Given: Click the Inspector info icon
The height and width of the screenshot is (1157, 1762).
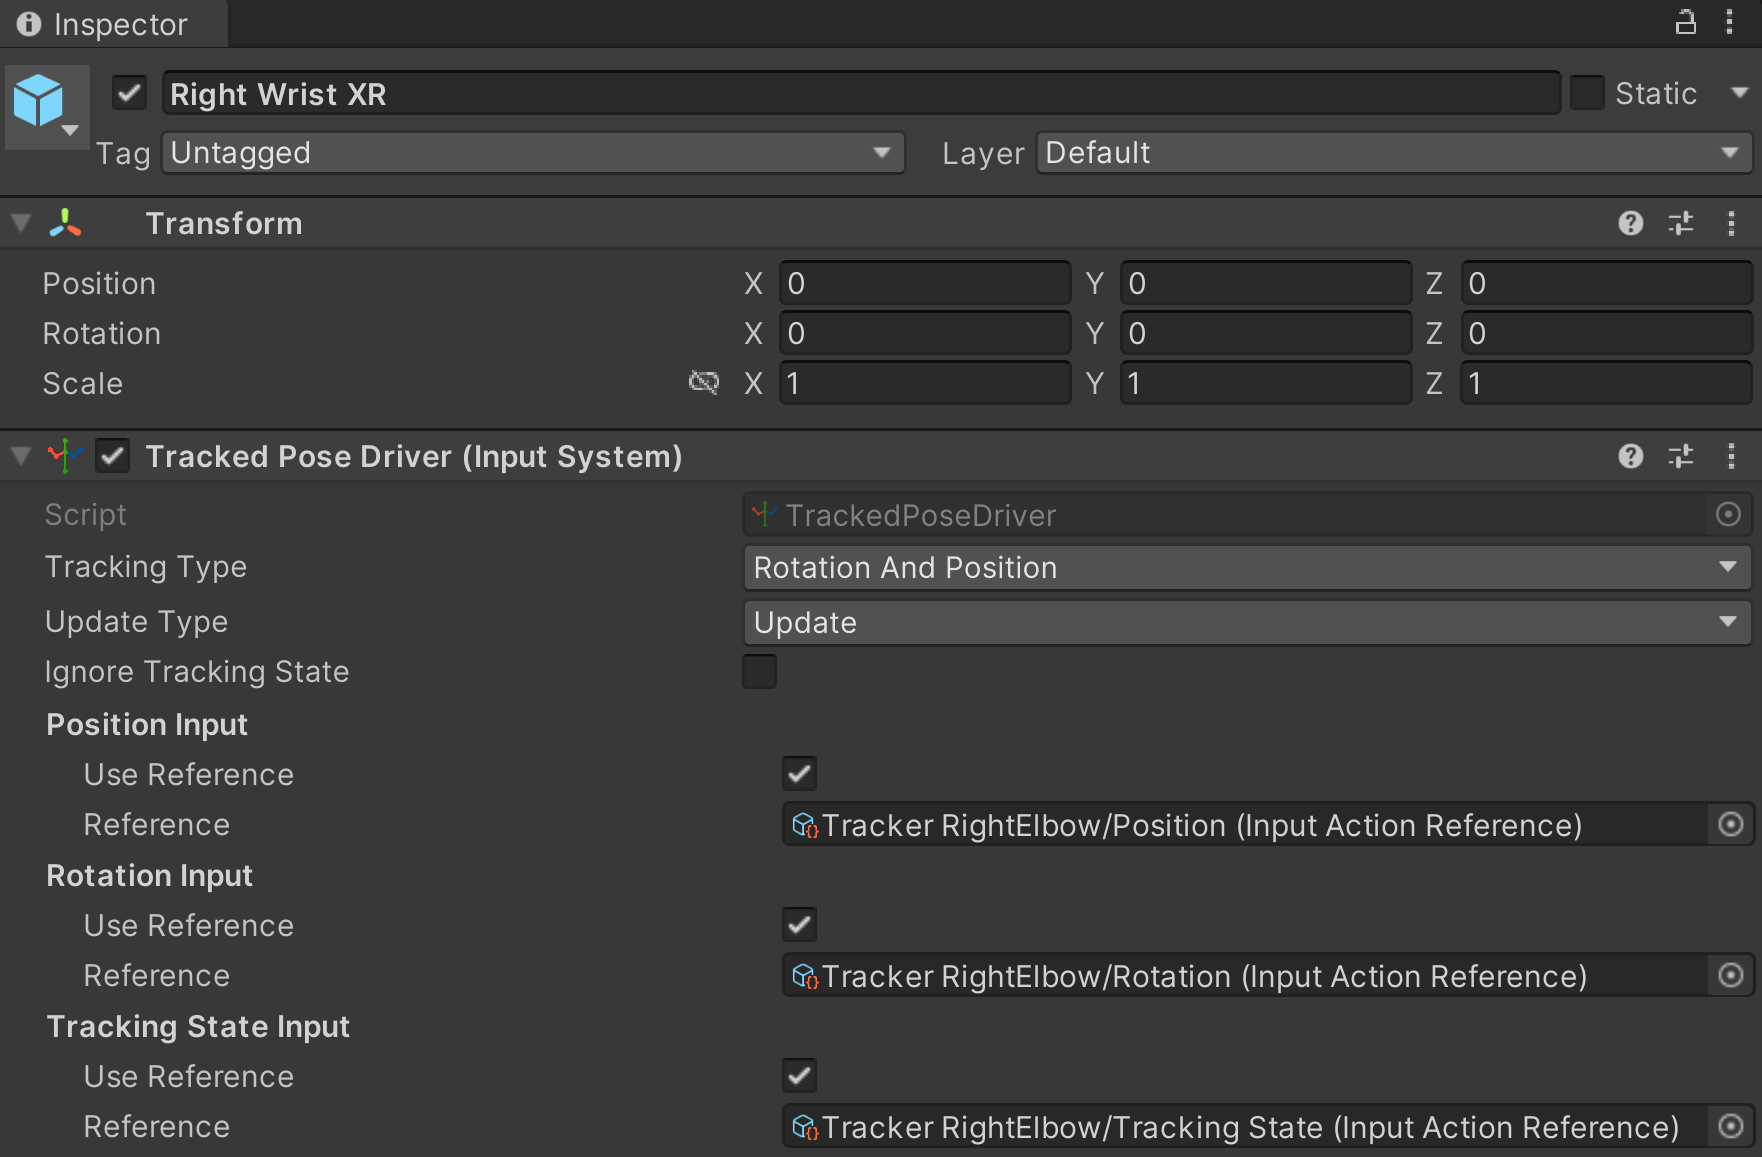Looking at the screenshot, I should [29, 24].
